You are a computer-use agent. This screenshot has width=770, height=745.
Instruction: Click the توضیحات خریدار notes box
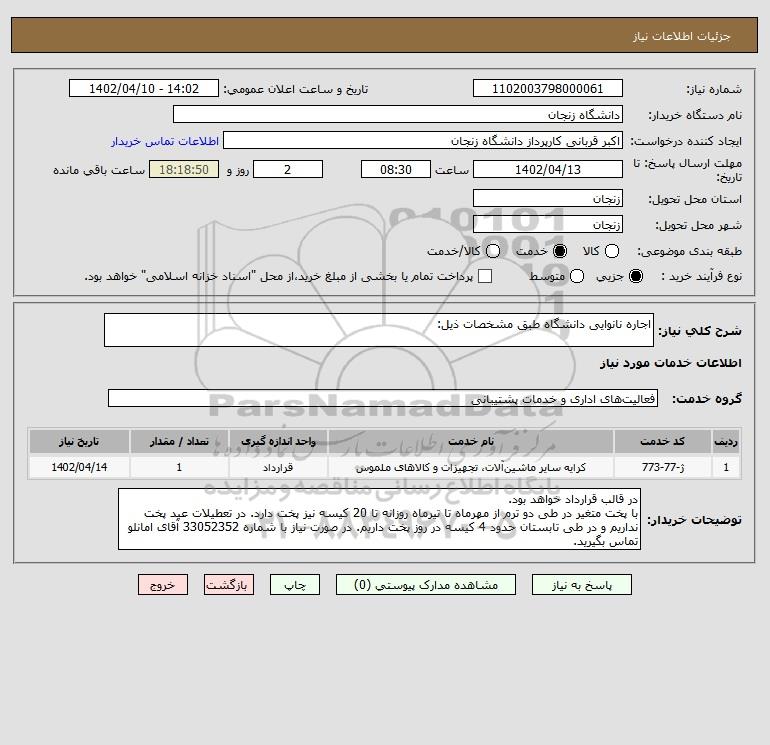point(379,519)
